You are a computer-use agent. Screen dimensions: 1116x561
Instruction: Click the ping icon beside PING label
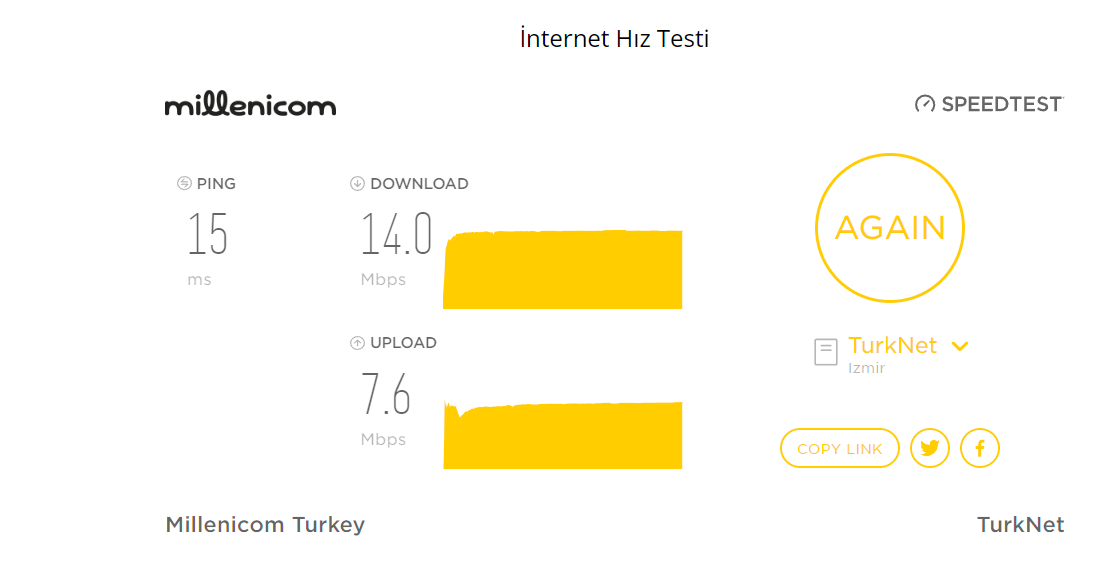click(x=184, y=183)
